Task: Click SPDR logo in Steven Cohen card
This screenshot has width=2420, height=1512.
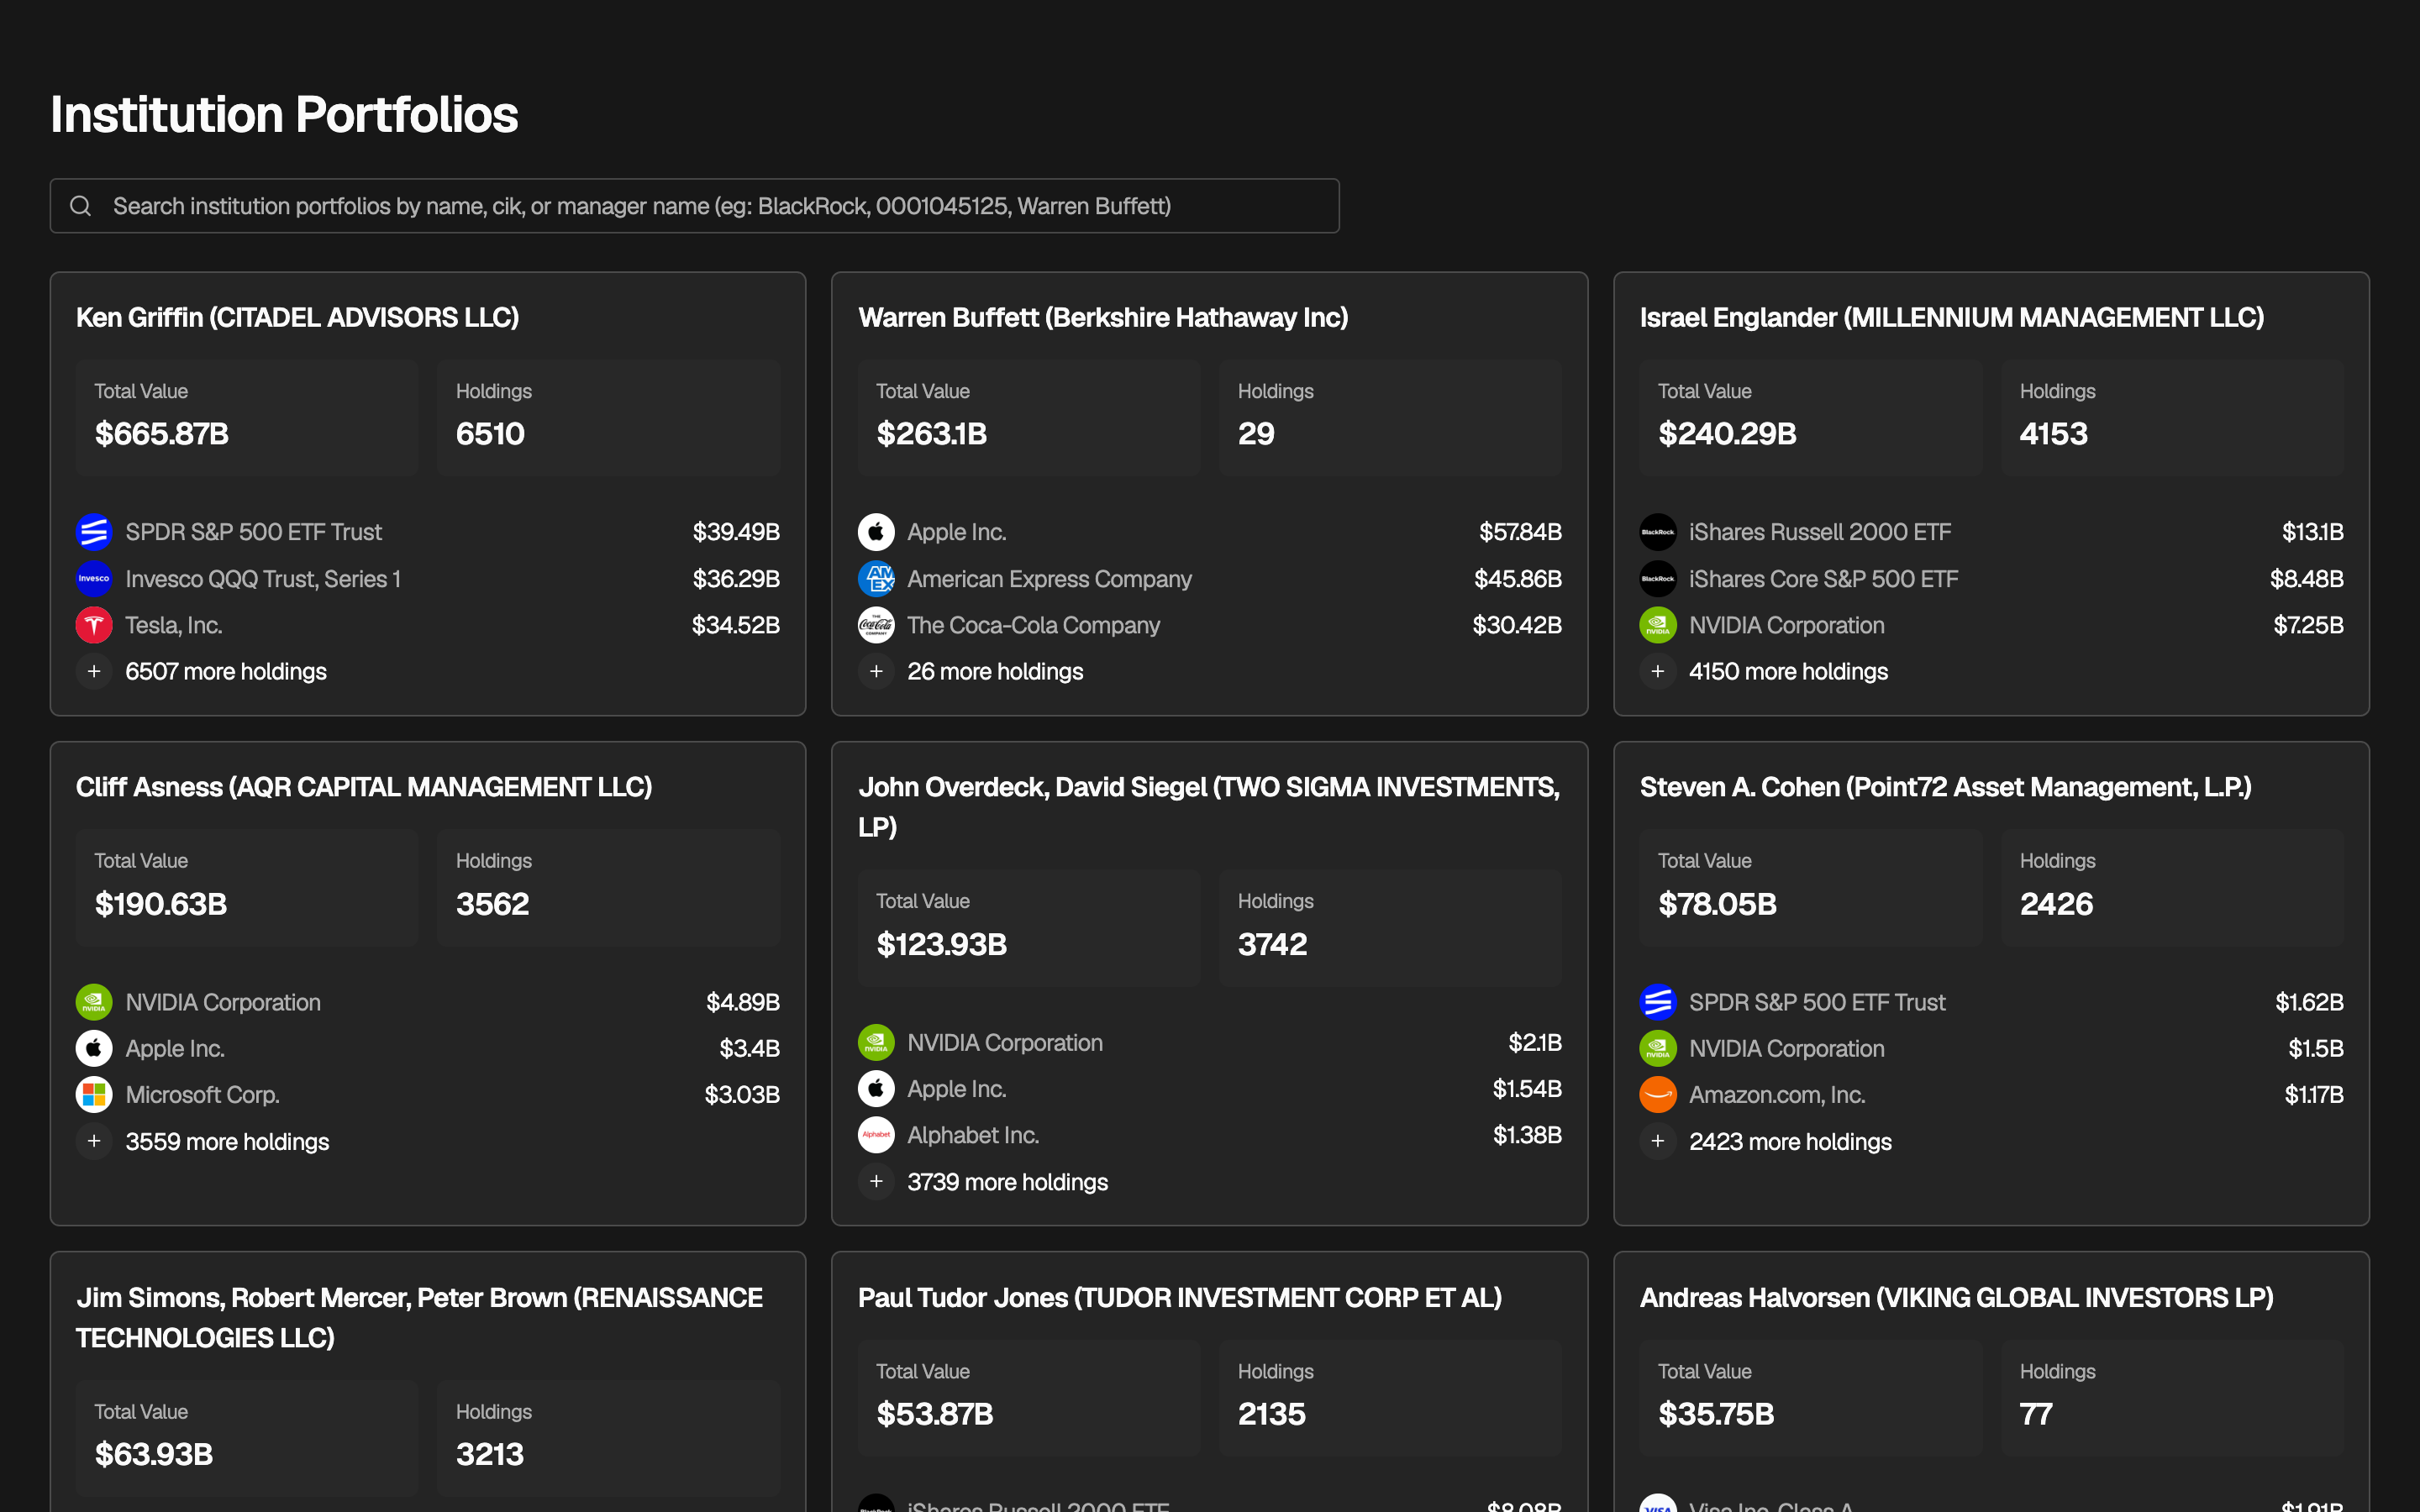Action: (x=1658, y=1002)
